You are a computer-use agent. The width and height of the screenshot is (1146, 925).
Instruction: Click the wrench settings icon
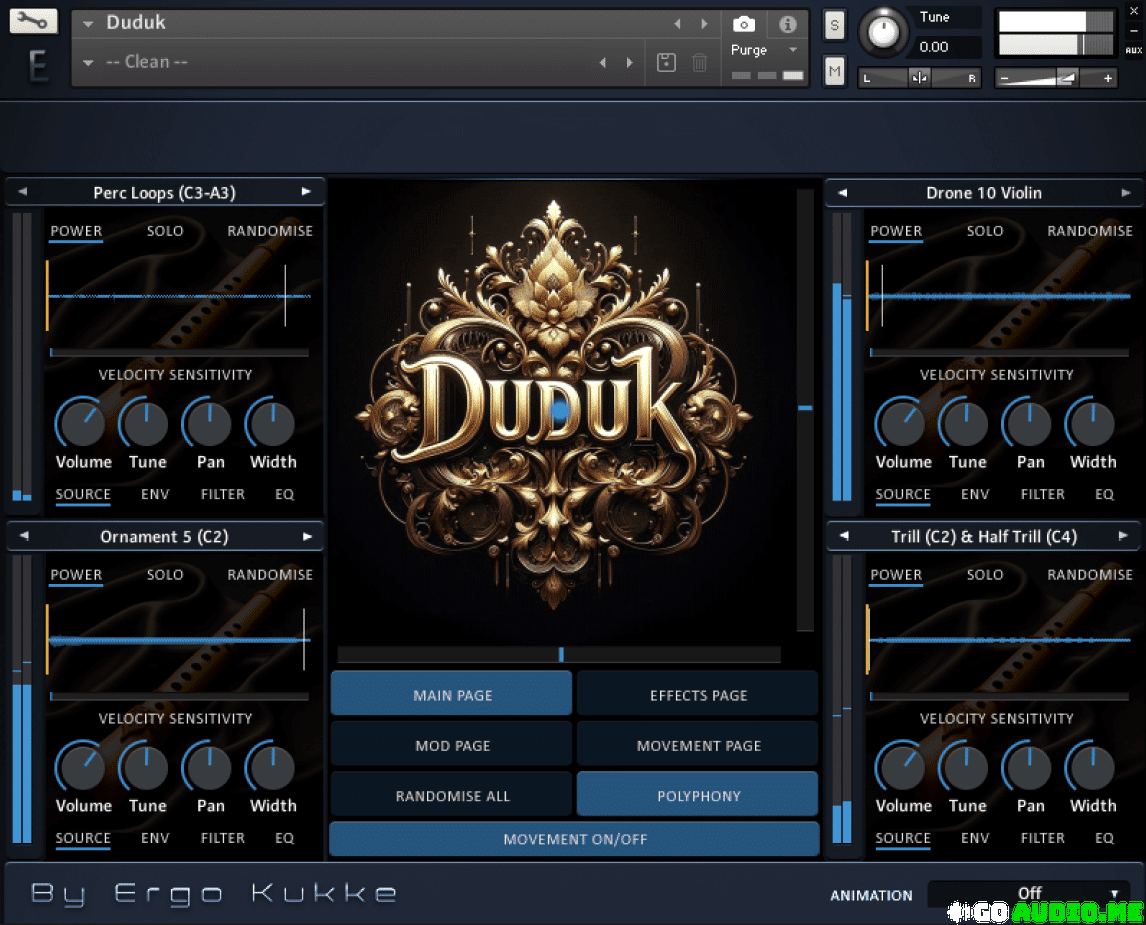pyautogui.click(x=33, y=21)
